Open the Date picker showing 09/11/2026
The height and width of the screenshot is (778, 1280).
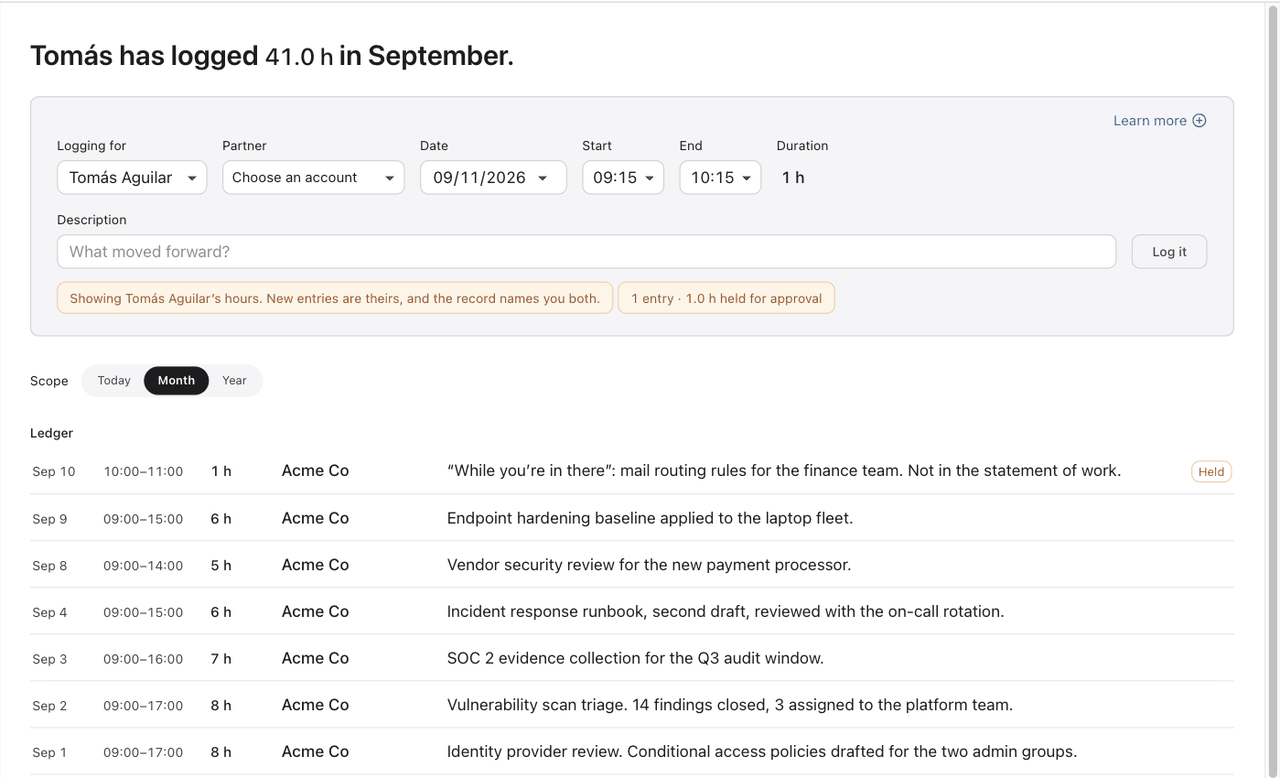(x=493, y=177)
